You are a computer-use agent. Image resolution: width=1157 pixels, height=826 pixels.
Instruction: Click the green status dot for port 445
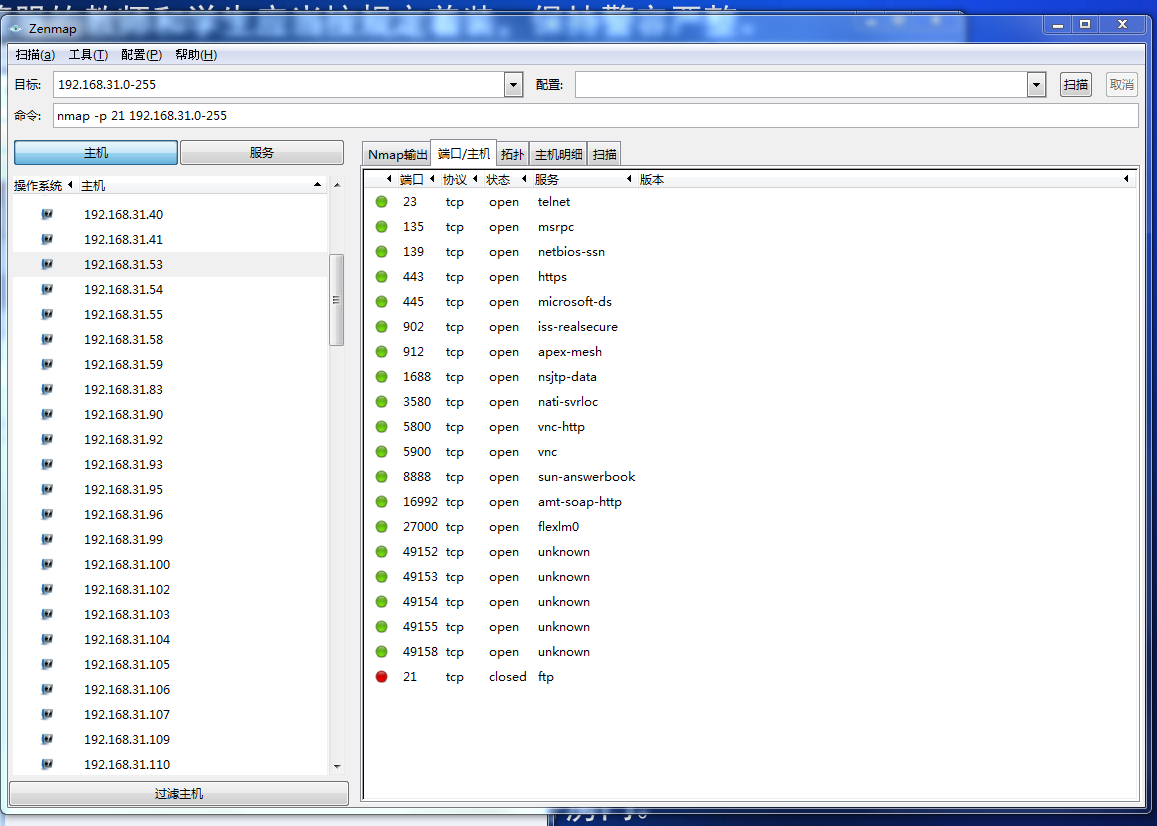click(381, 301)
